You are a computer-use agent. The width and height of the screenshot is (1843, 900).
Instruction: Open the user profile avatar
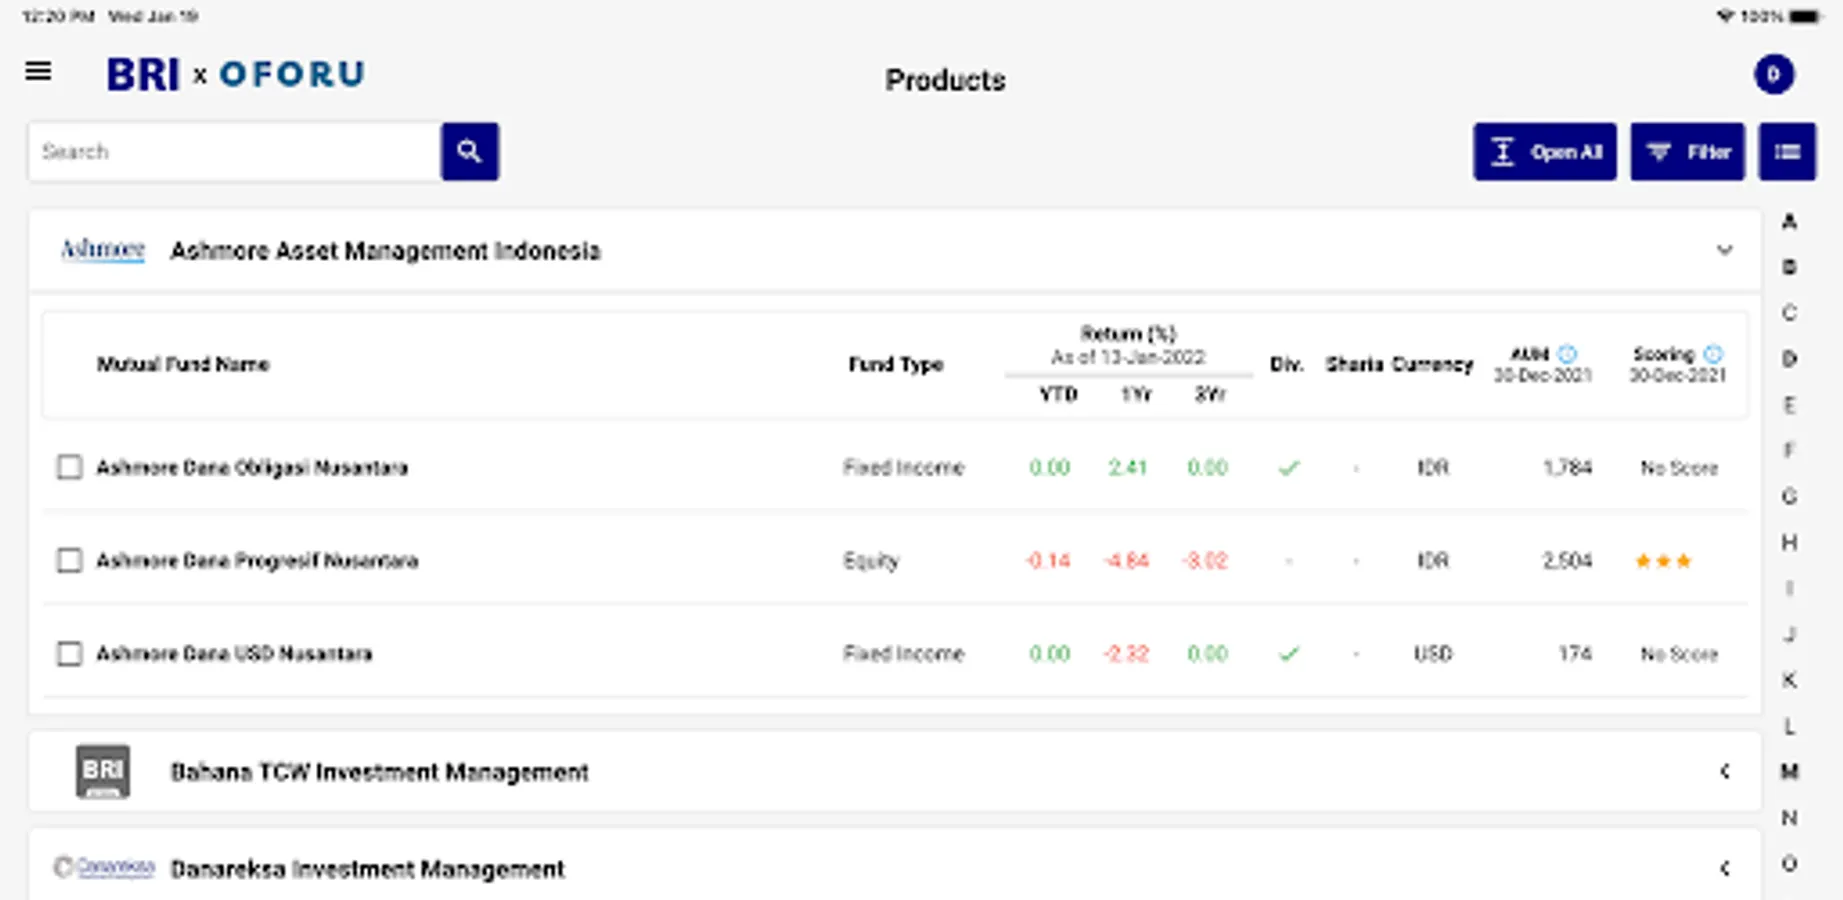1773,75
